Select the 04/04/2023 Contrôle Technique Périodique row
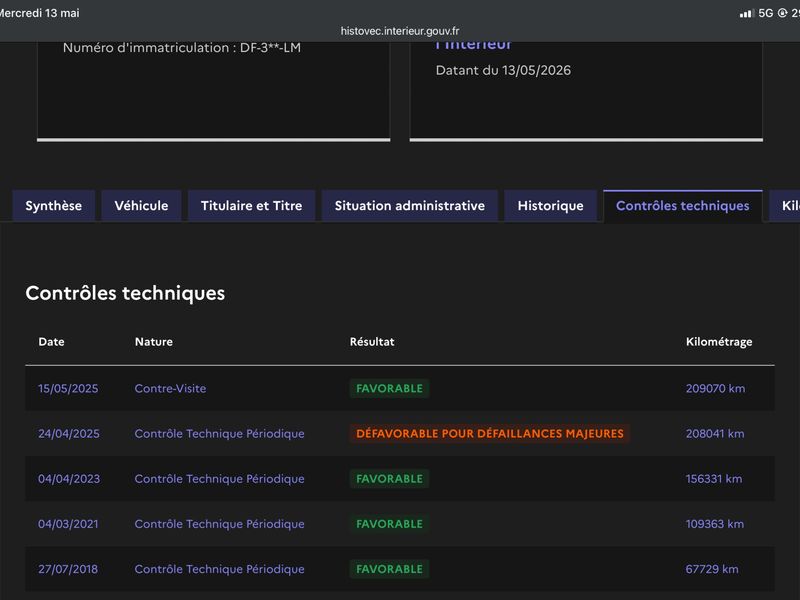Viewport: 800px width, 600px height. click(400, 479)
